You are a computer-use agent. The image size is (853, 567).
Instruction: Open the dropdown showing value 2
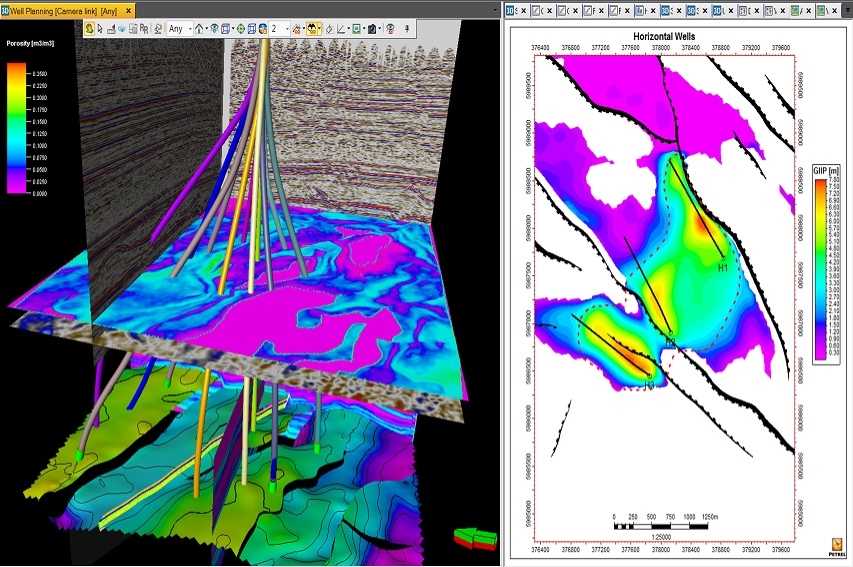pos(279,28)
